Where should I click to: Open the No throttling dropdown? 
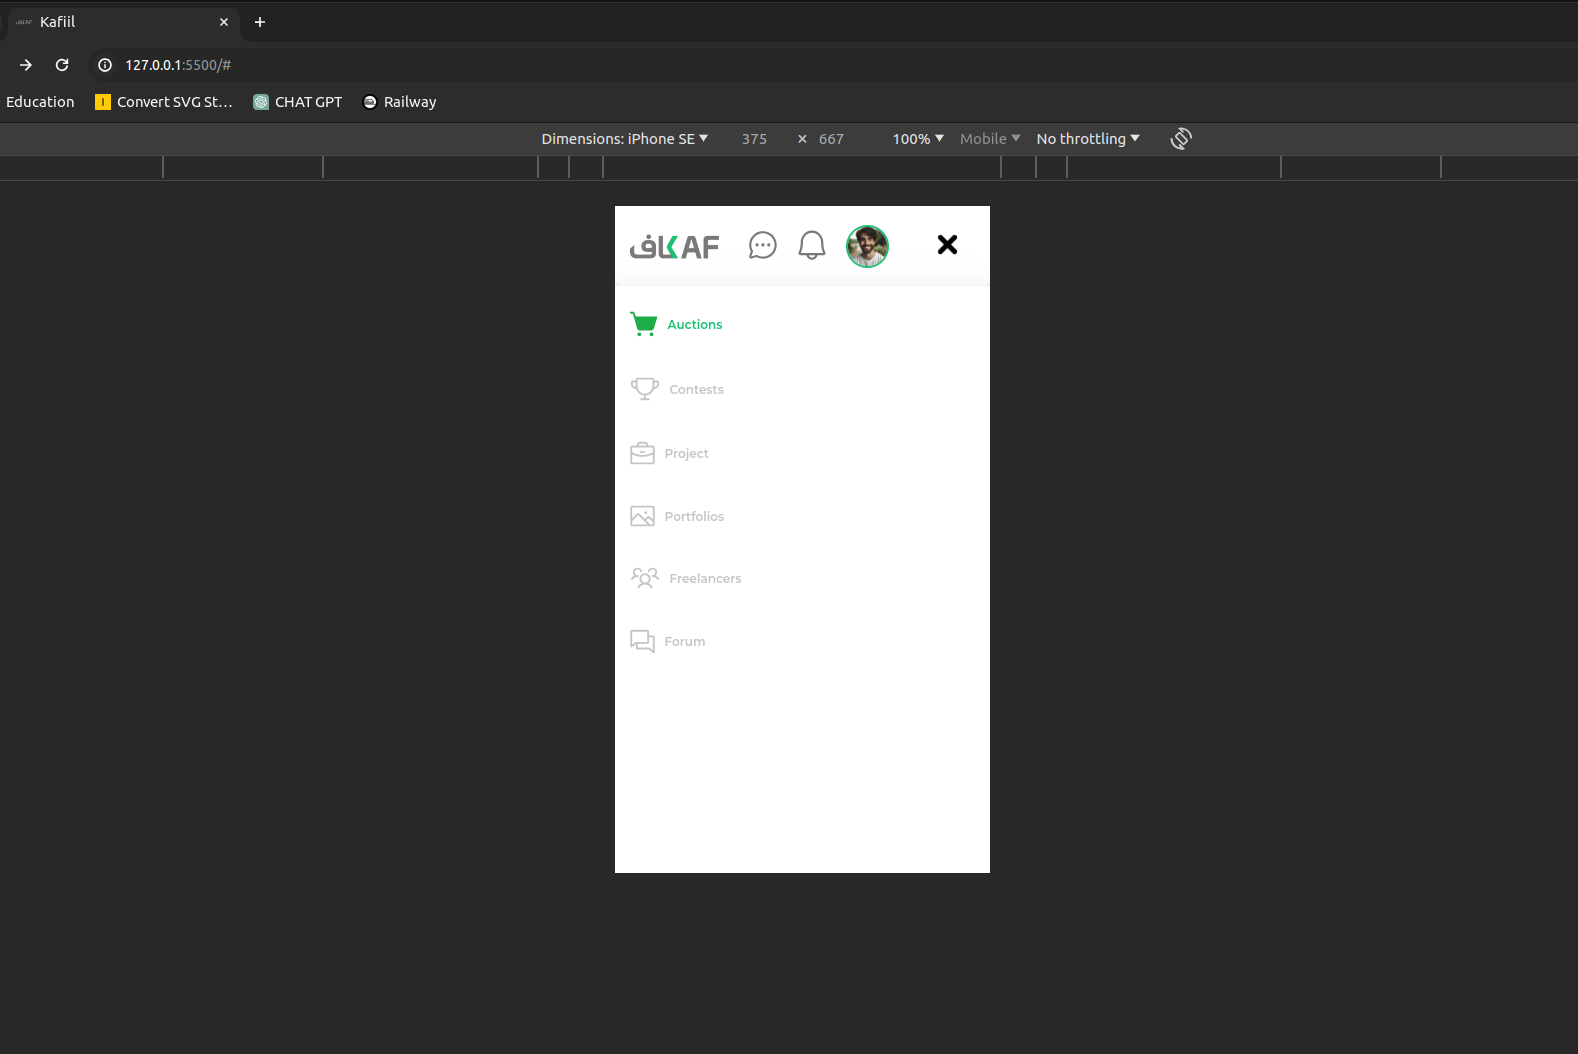tap(1088, 139)
